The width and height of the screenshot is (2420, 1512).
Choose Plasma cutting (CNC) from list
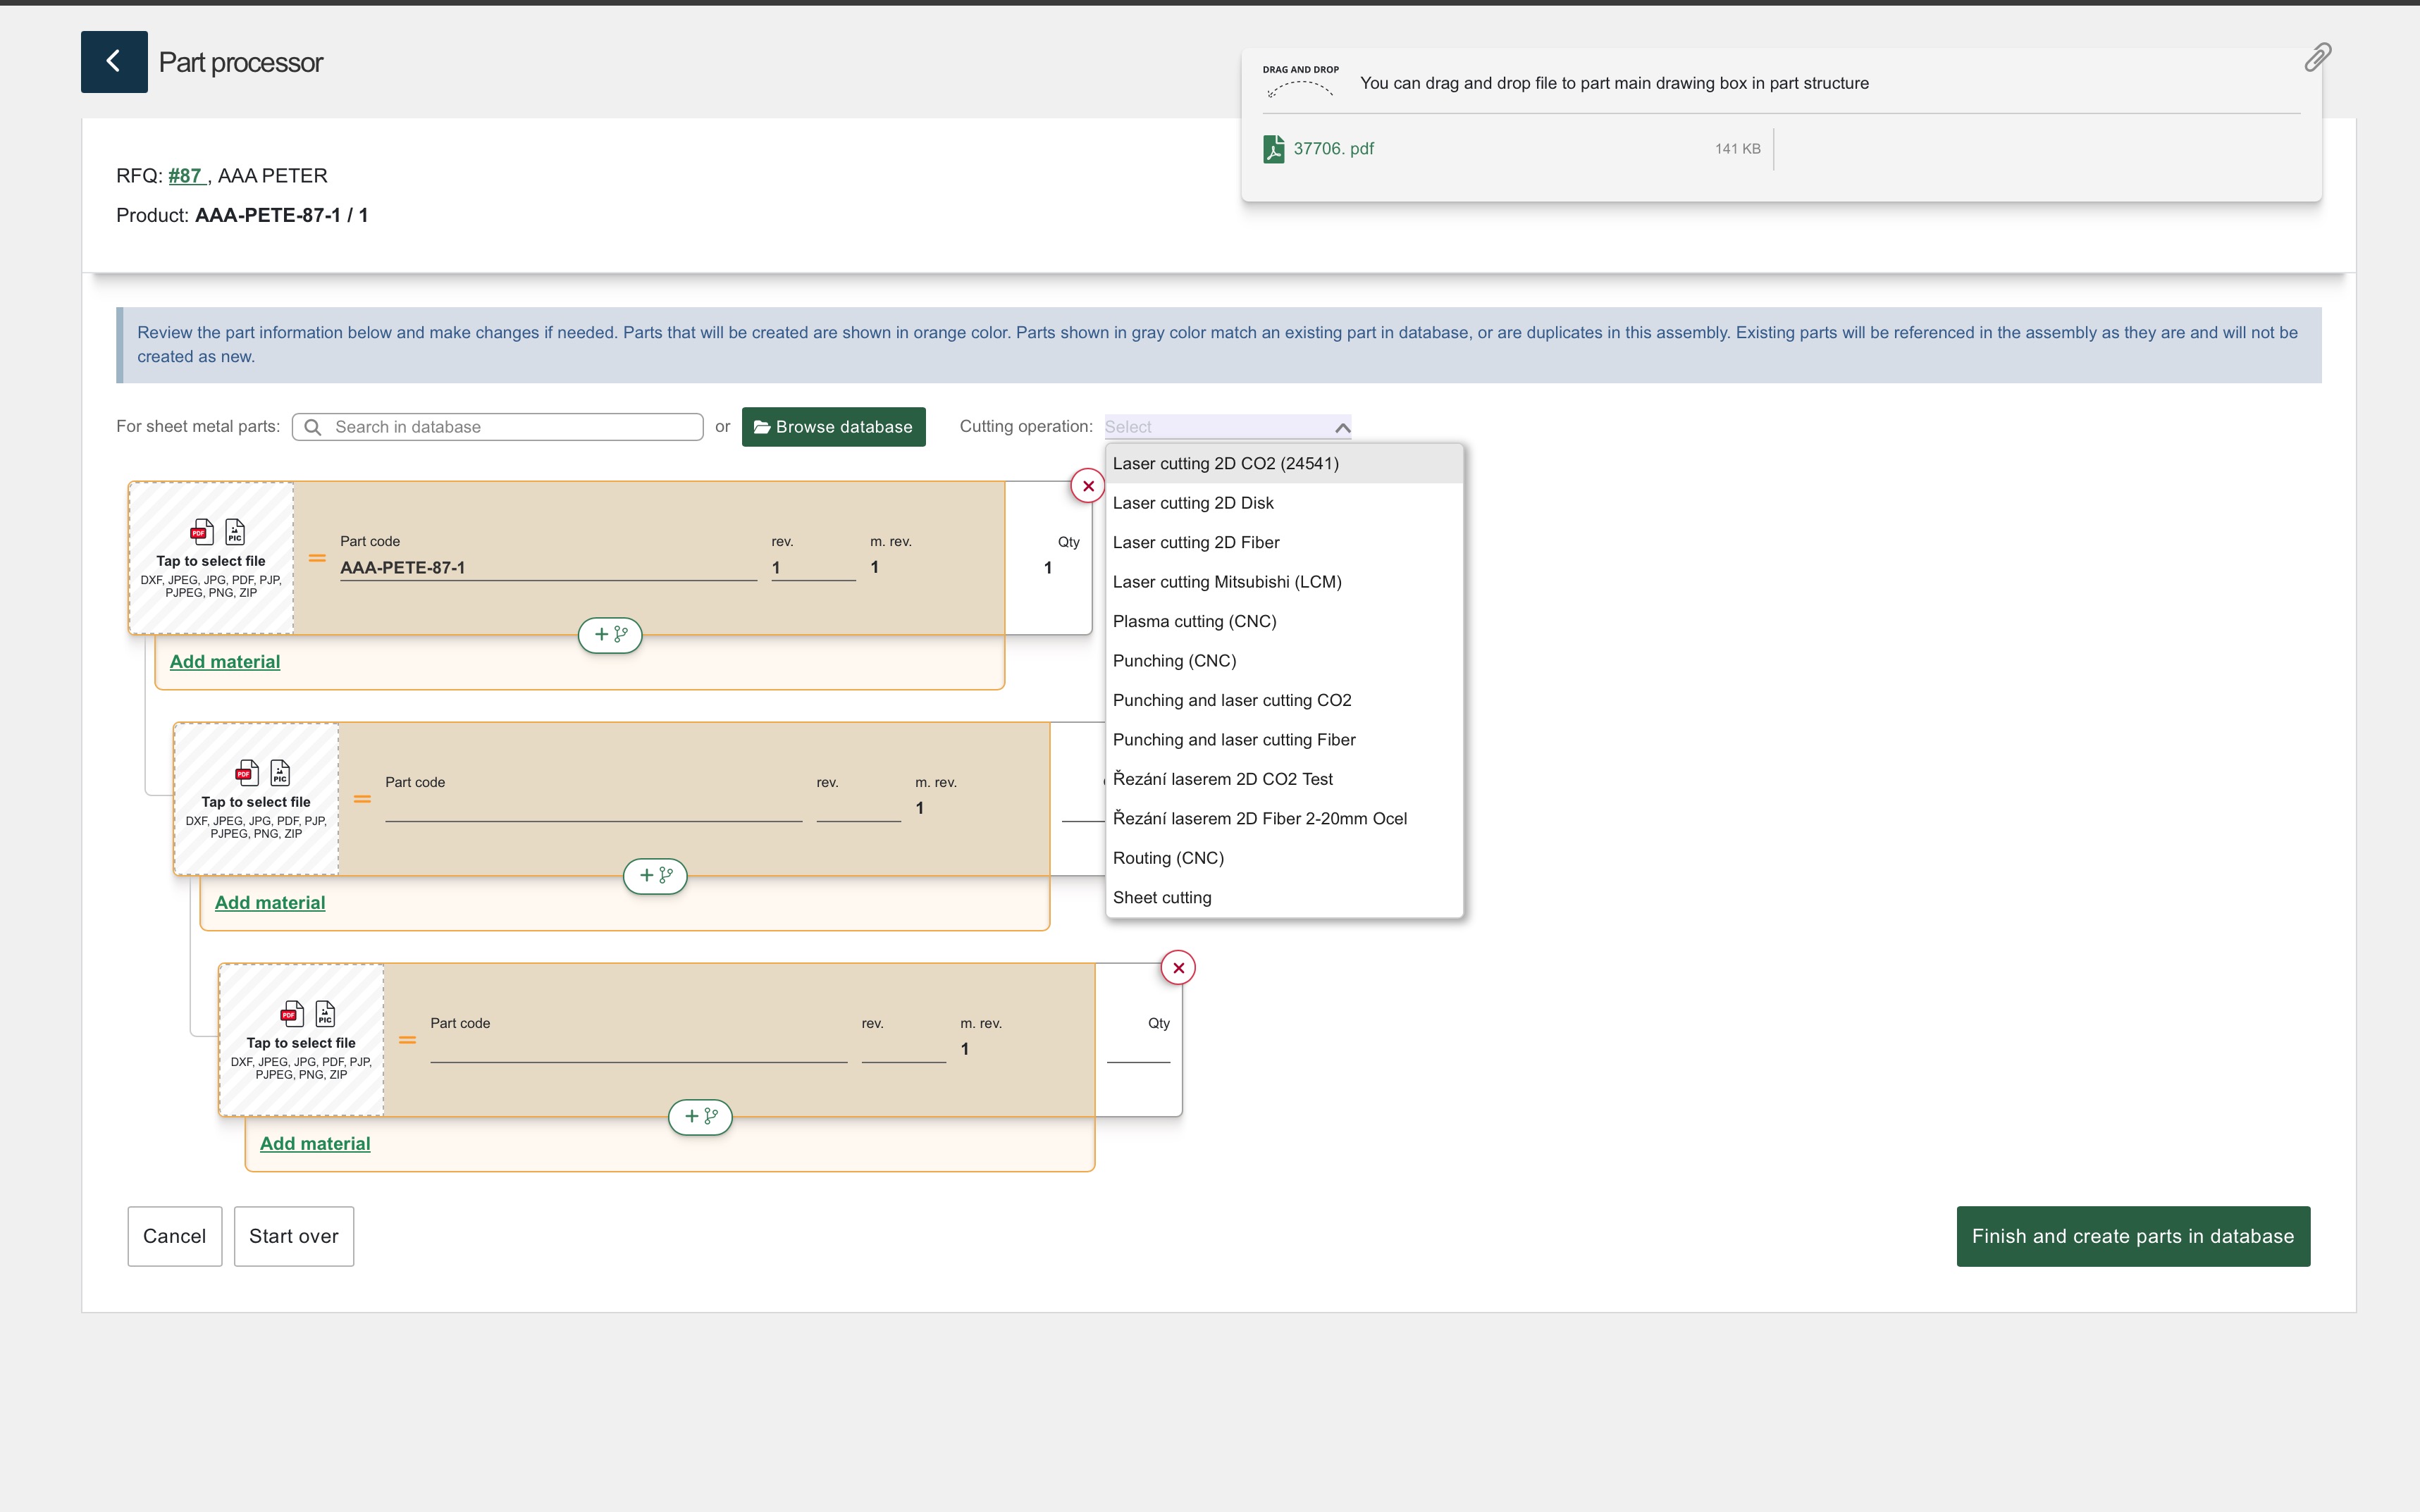click(1194, 621)
